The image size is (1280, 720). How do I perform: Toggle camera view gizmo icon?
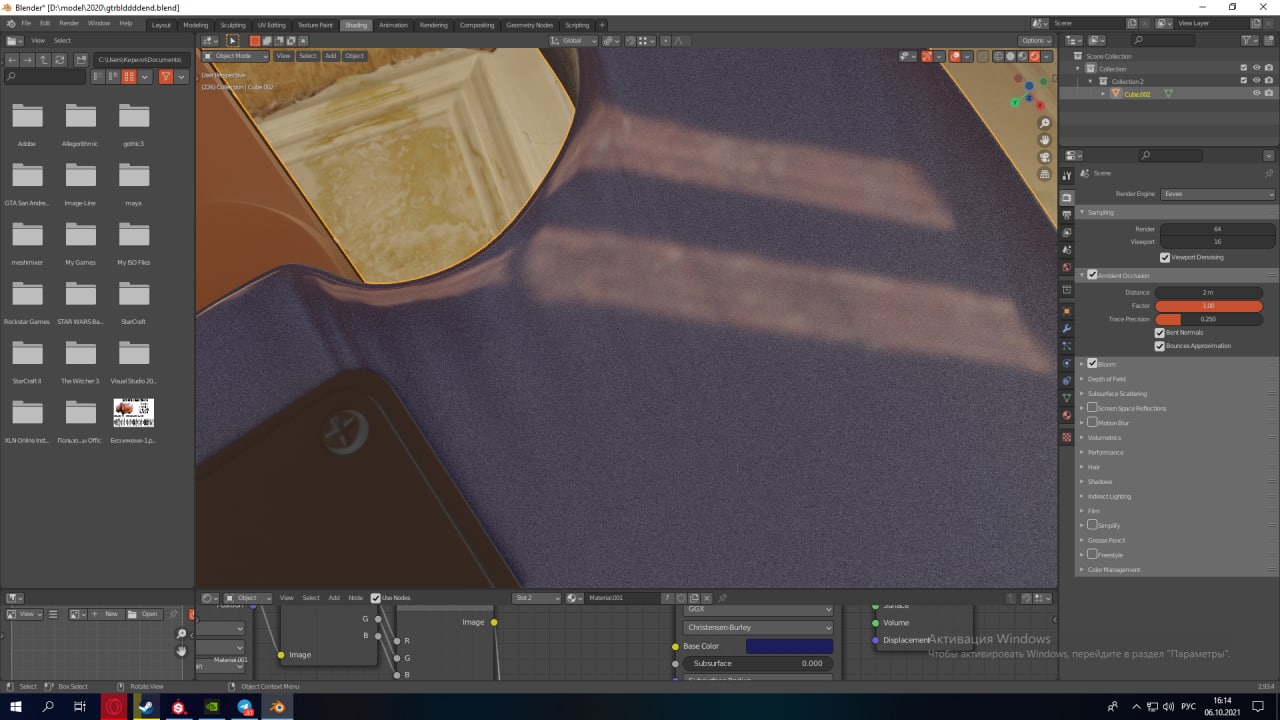tap(1044, 157)
